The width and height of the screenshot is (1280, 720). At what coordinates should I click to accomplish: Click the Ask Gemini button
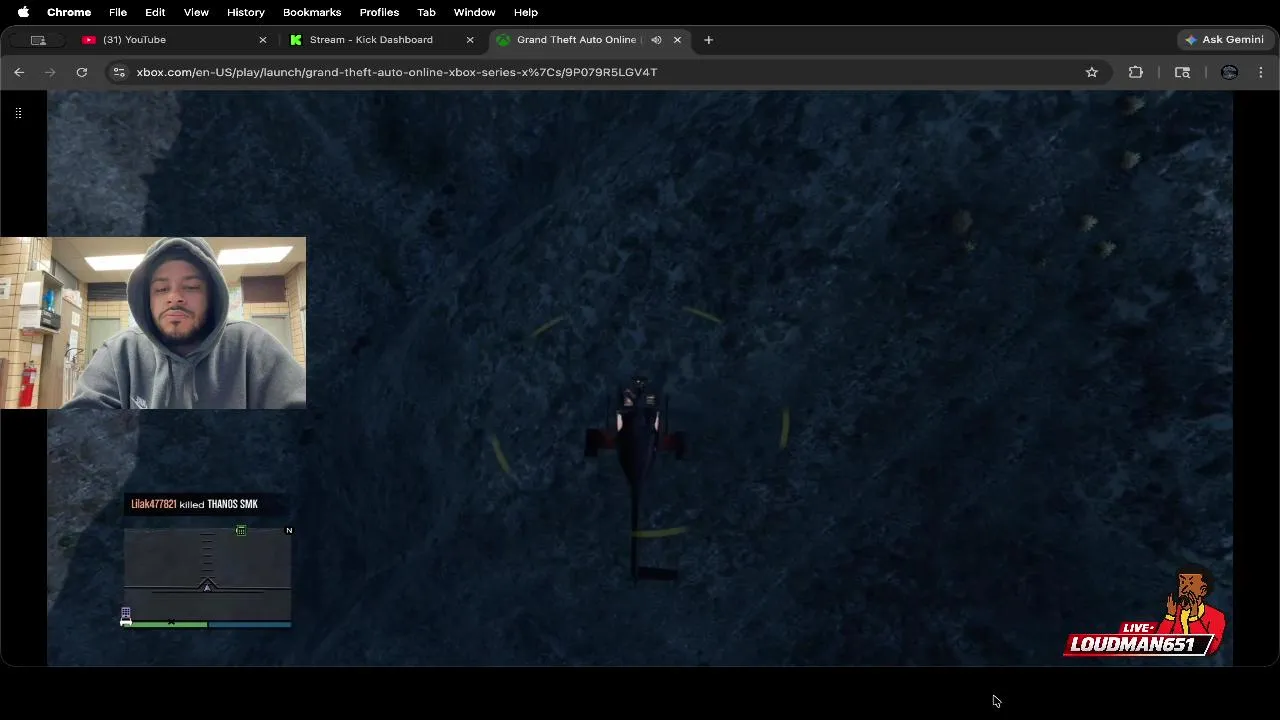1224,40
